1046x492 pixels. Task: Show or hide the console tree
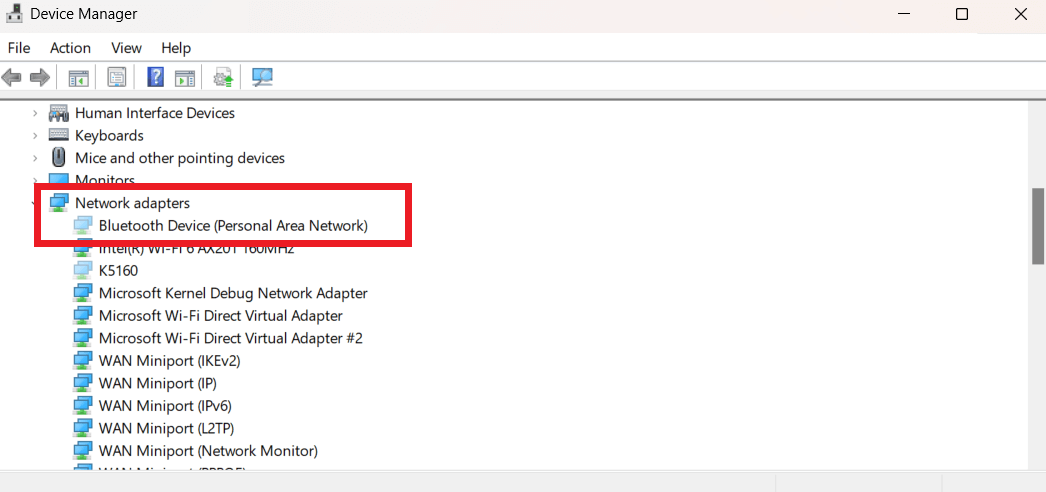point(79,77)
